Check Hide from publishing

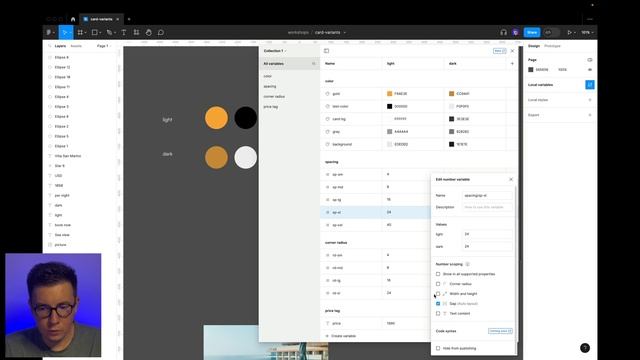[438, 348]
